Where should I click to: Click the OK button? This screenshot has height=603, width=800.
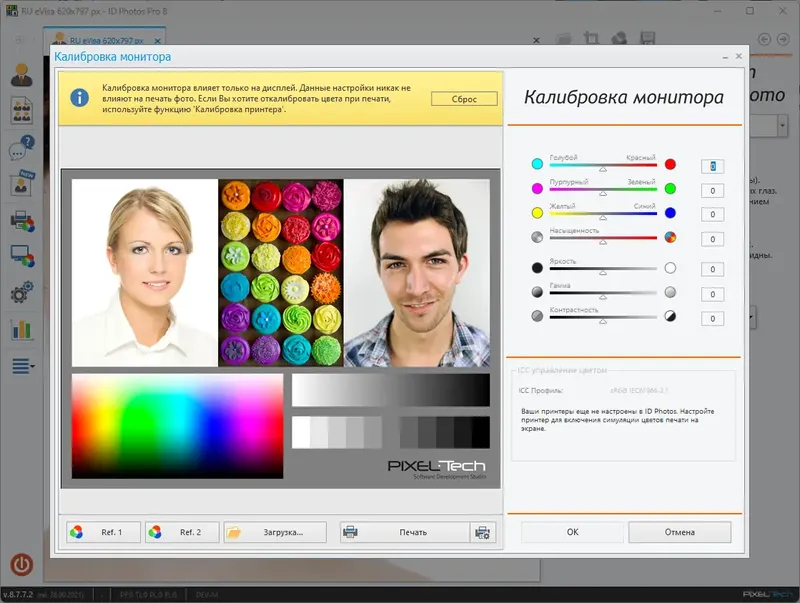tap(572, 532)
